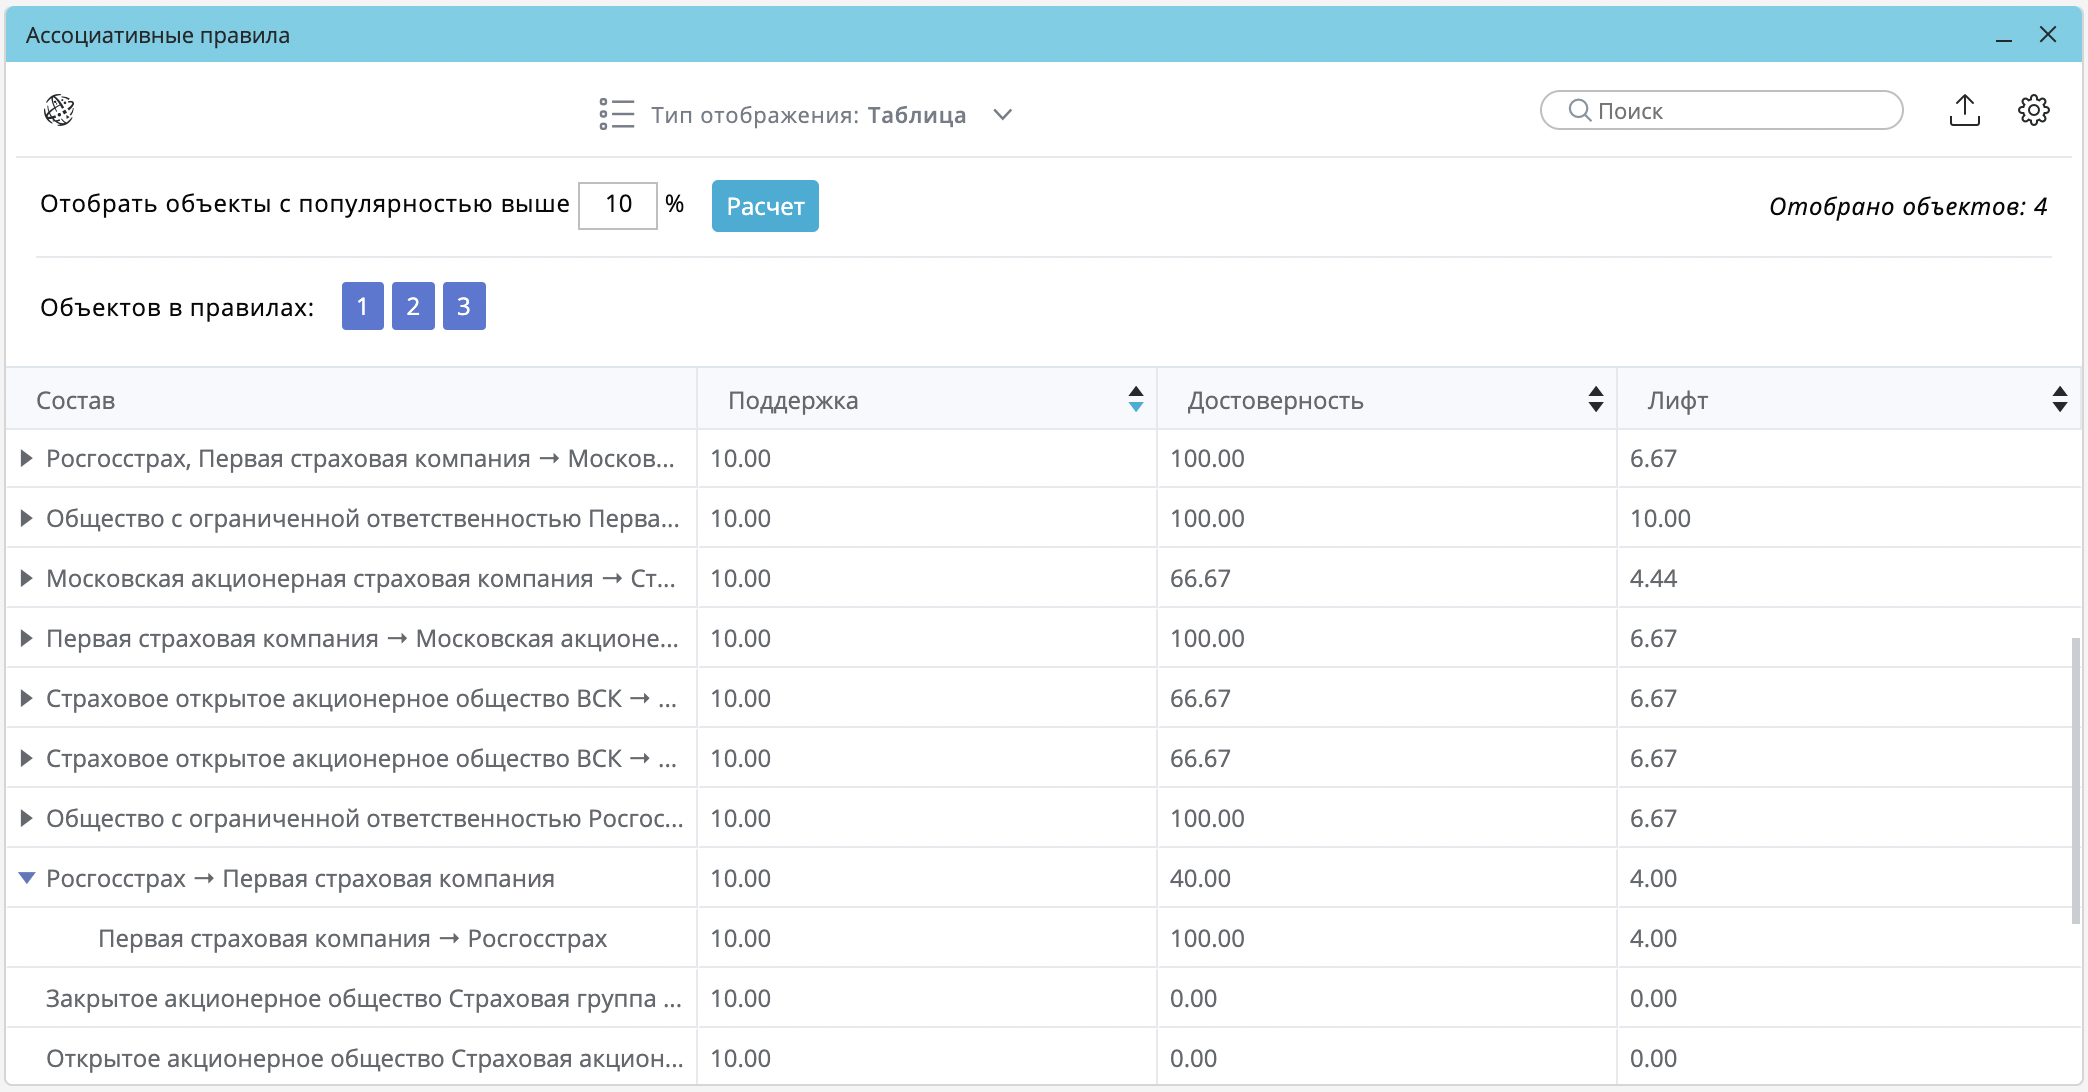
Task: Collapse the Росгосстрах → Первая страховая компания row
Action: 26,878
